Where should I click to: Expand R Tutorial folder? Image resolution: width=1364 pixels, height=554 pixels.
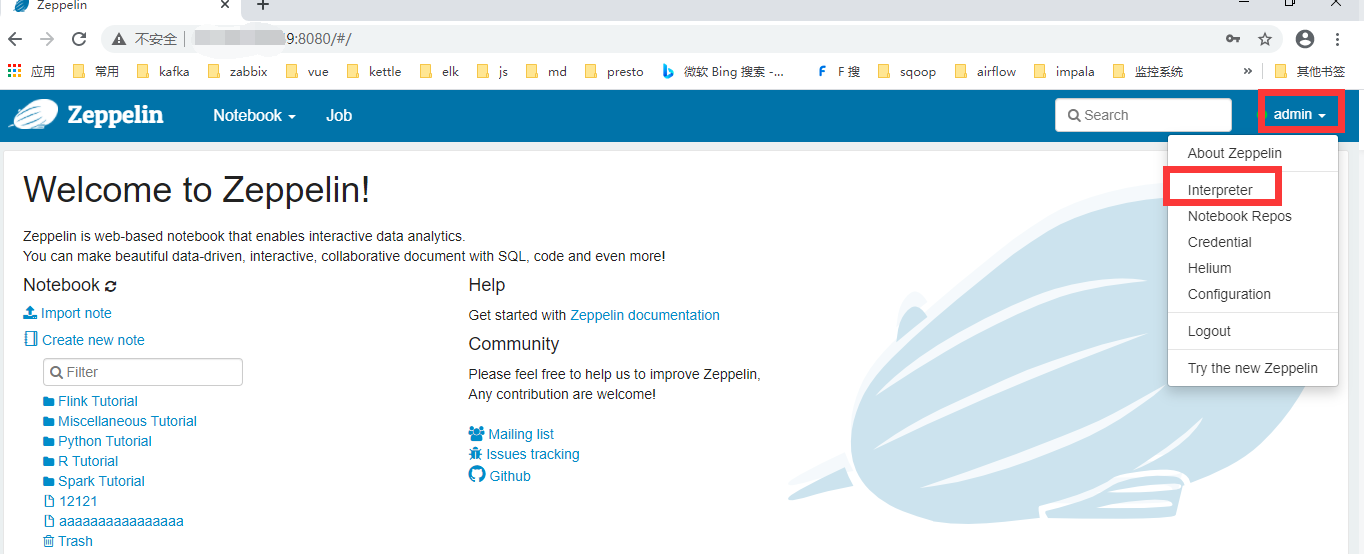coord(81,461)
